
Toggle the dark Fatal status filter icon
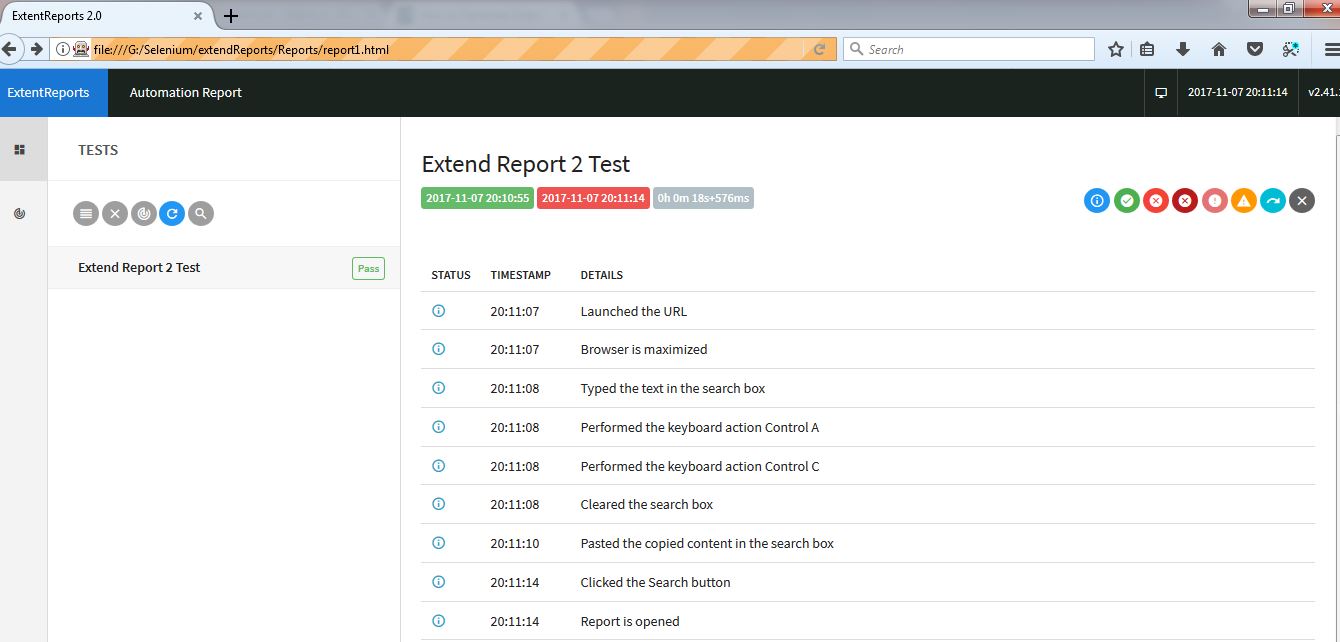pos(1185,200)
